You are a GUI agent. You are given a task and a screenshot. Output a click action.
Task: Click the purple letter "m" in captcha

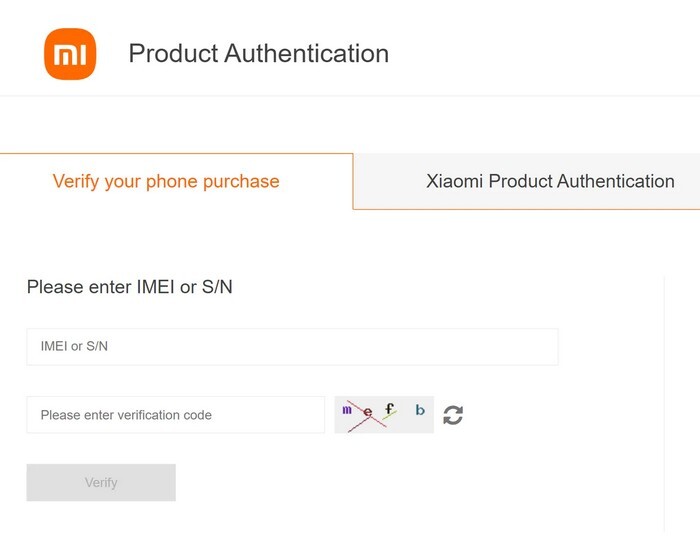[x=347, y=409]
